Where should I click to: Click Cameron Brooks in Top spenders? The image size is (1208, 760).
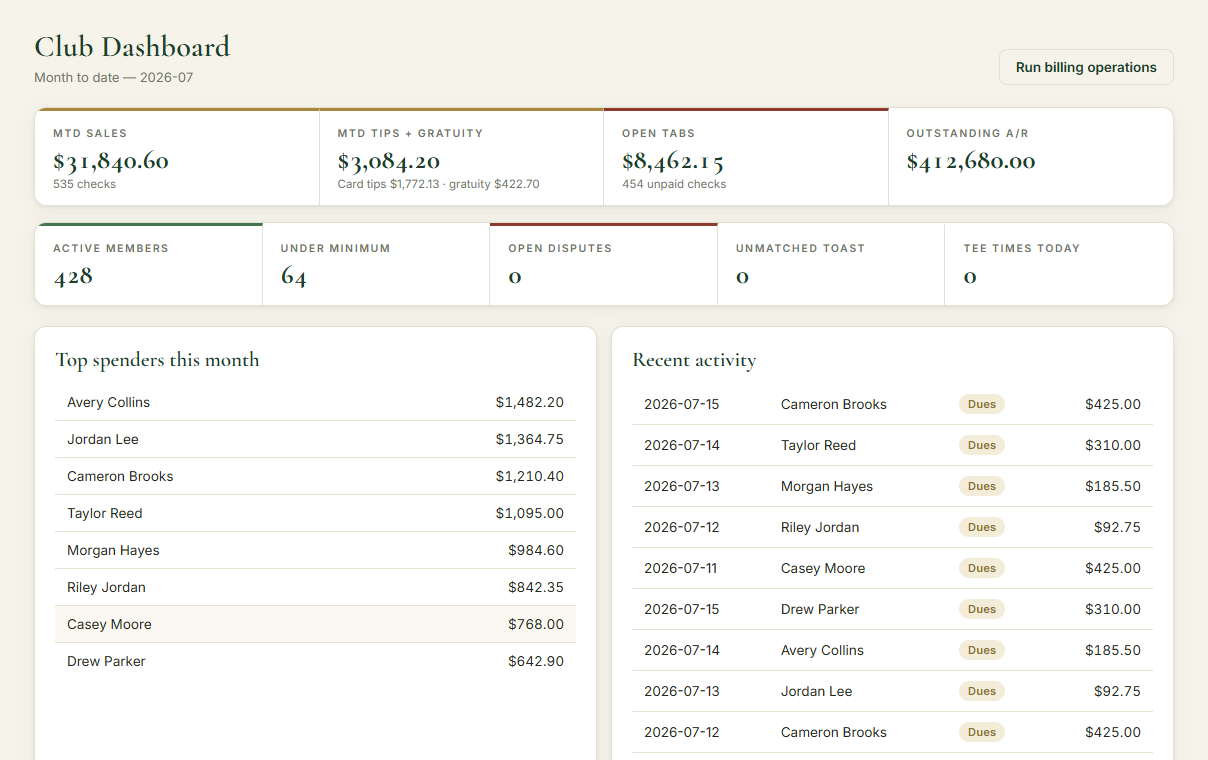click(120, 476)
